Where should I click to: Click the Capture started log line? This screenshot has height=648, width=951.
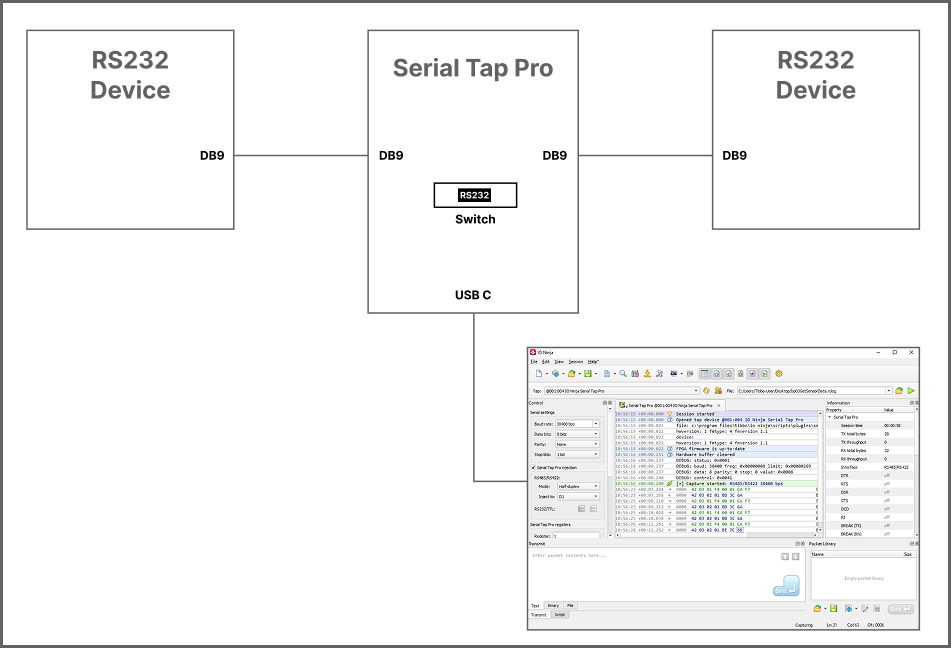tap(716, 484)
